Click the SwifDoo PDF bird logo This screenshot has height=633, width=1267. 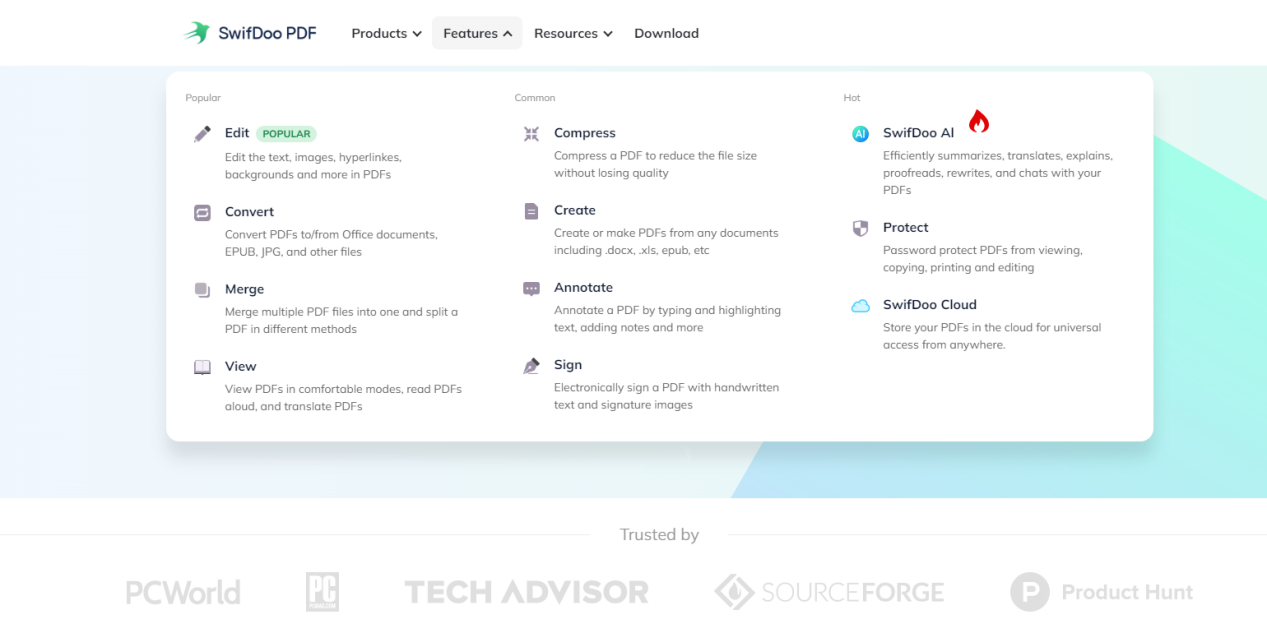[197, 33]
